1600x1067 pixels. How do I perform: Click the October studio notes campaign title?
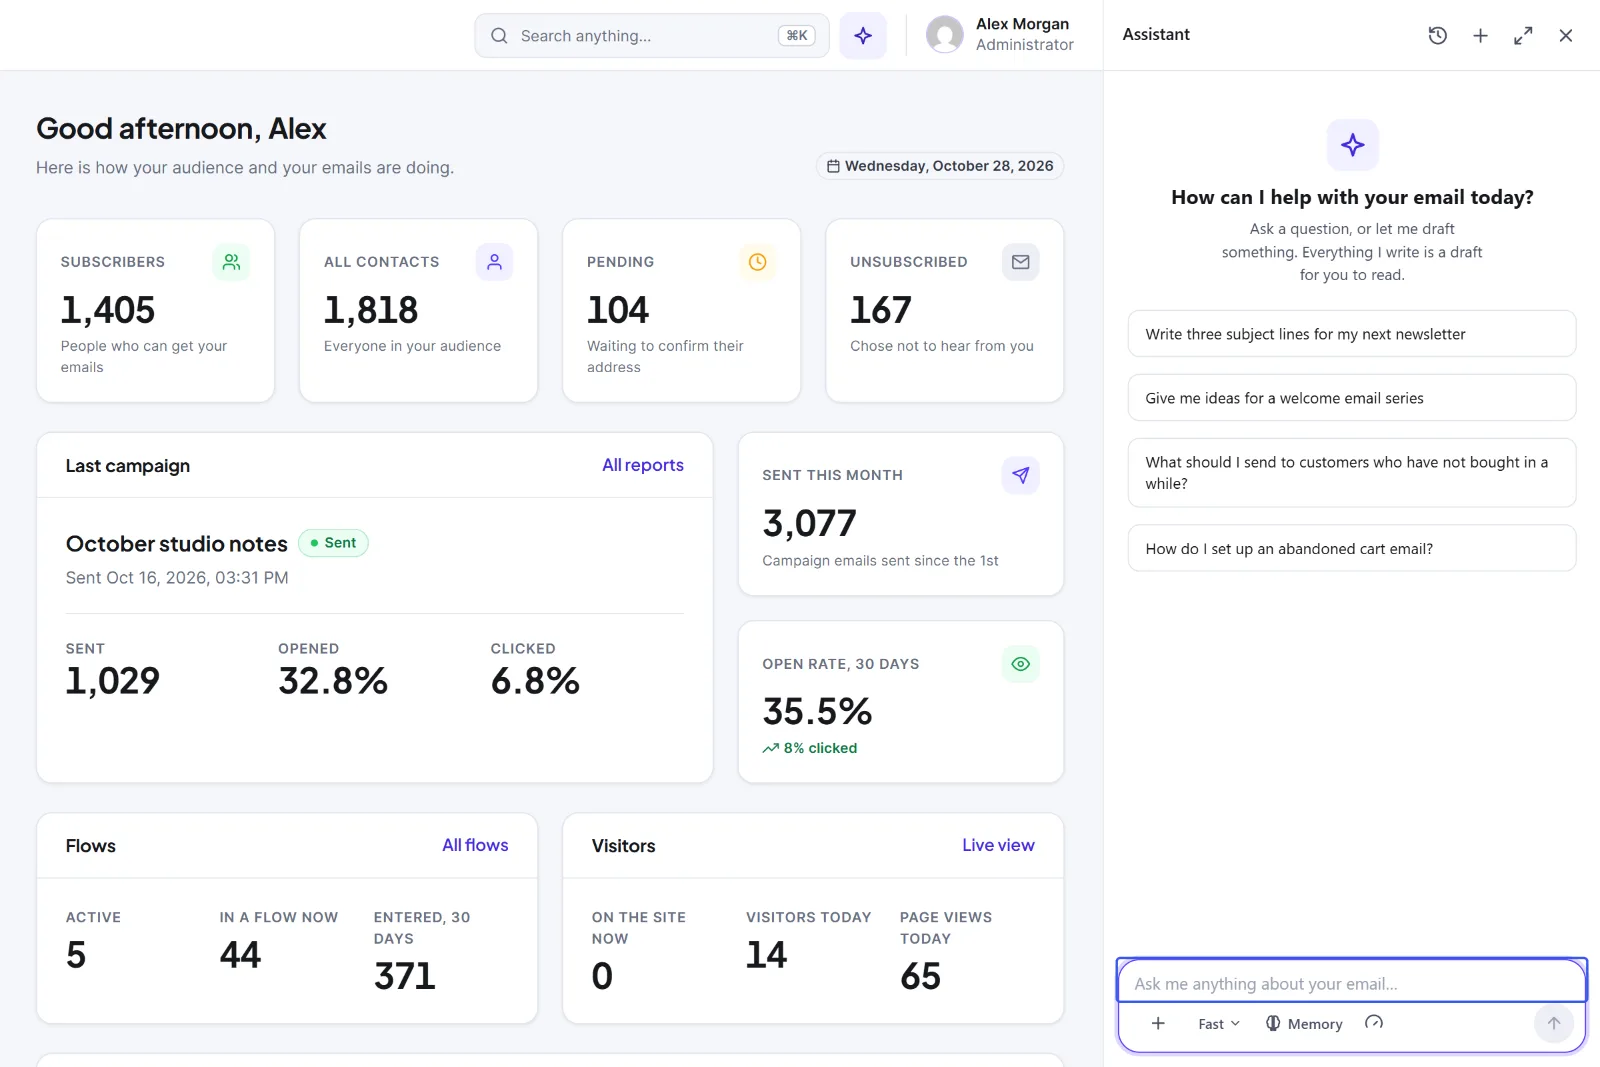coord(177,544)
